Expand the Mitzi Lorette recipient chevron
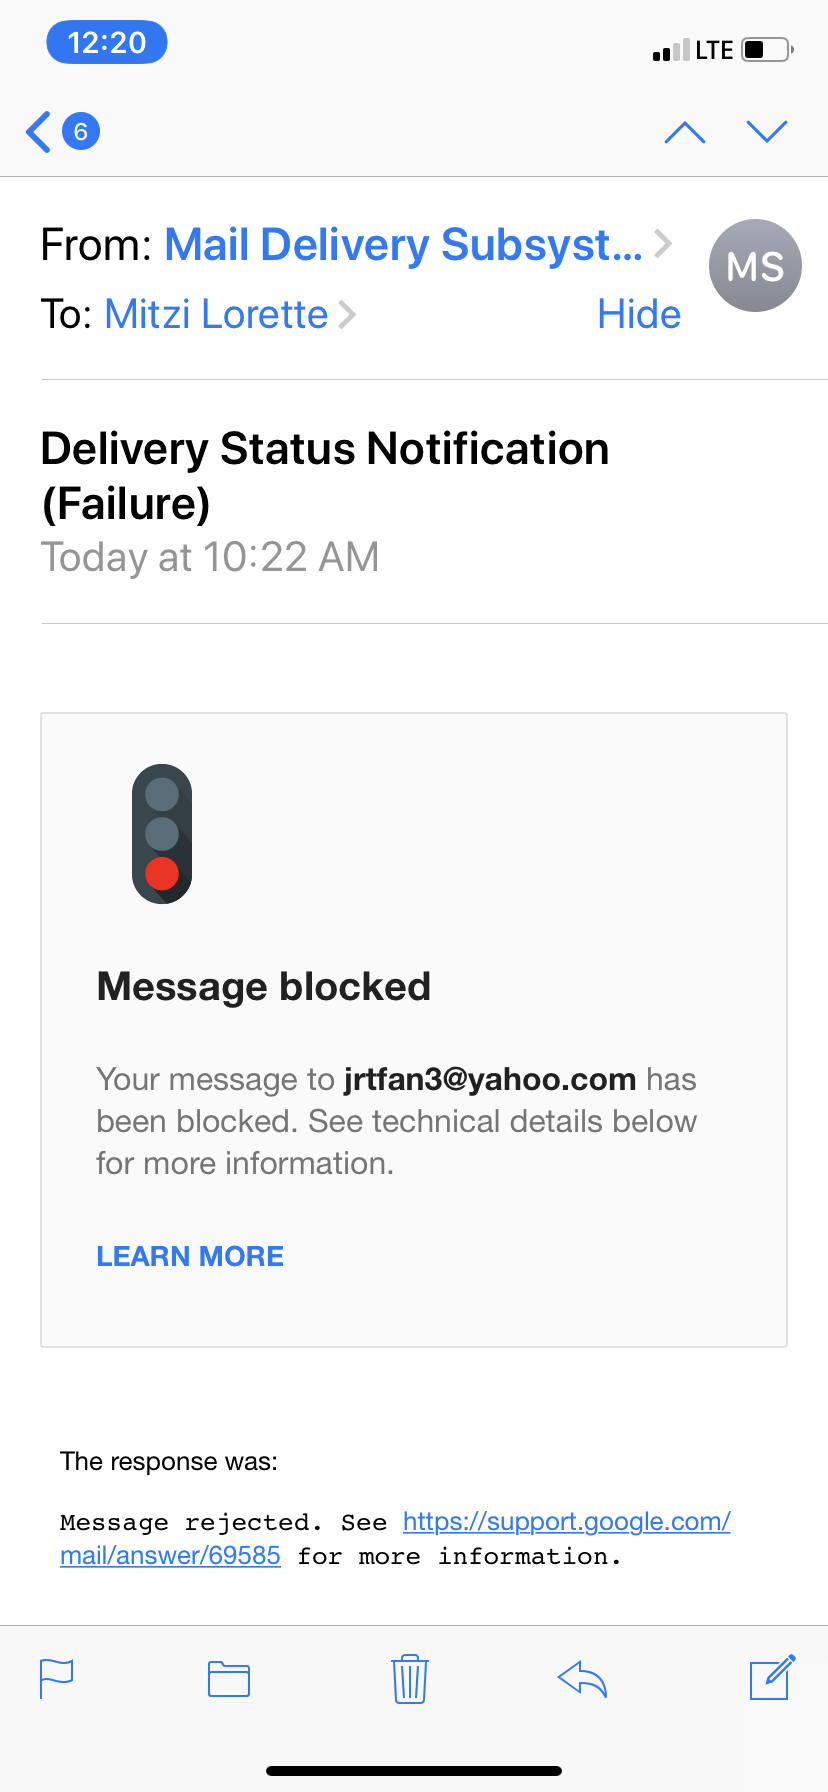Screen dimensions: 828x1792 tap(347, 314)
